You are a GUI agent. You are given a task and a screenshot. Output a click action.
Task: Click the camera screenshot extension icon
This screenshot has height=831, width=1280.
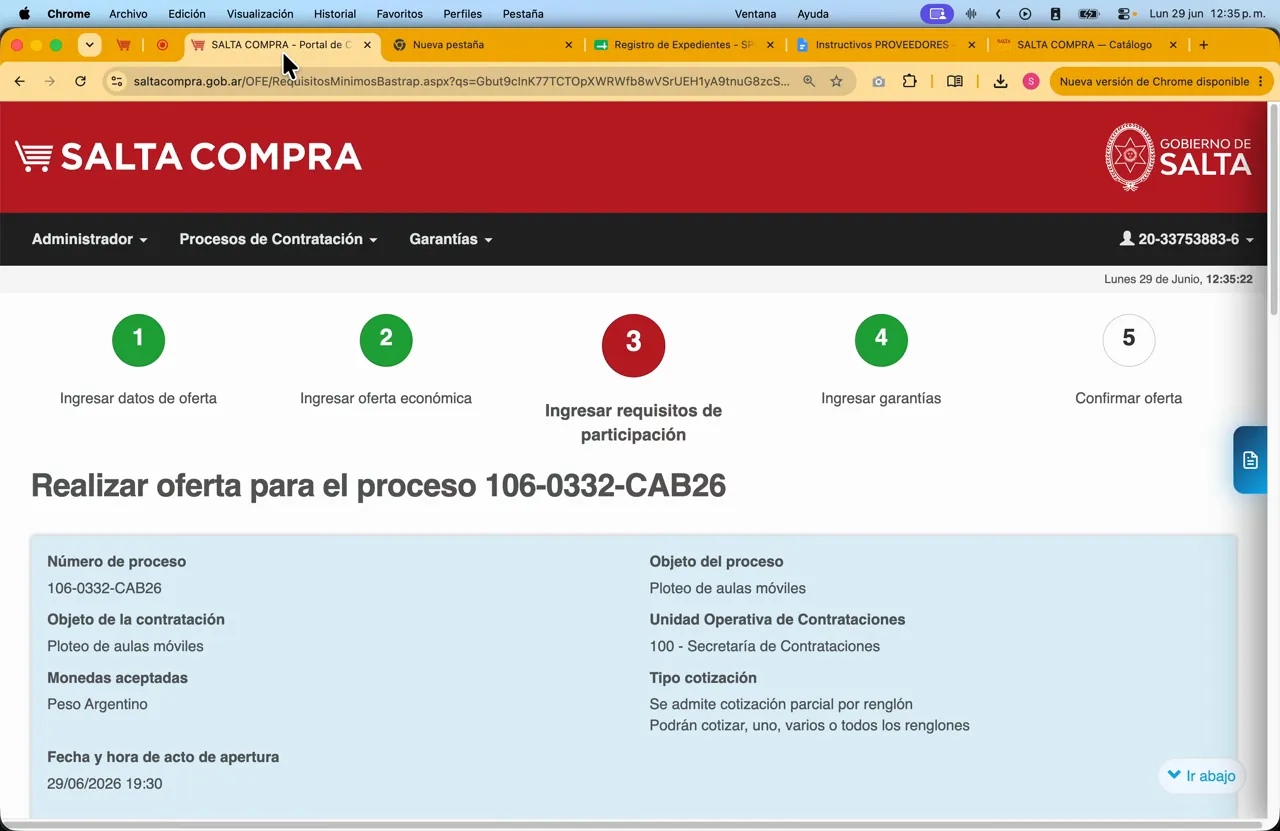click(878, 81)
